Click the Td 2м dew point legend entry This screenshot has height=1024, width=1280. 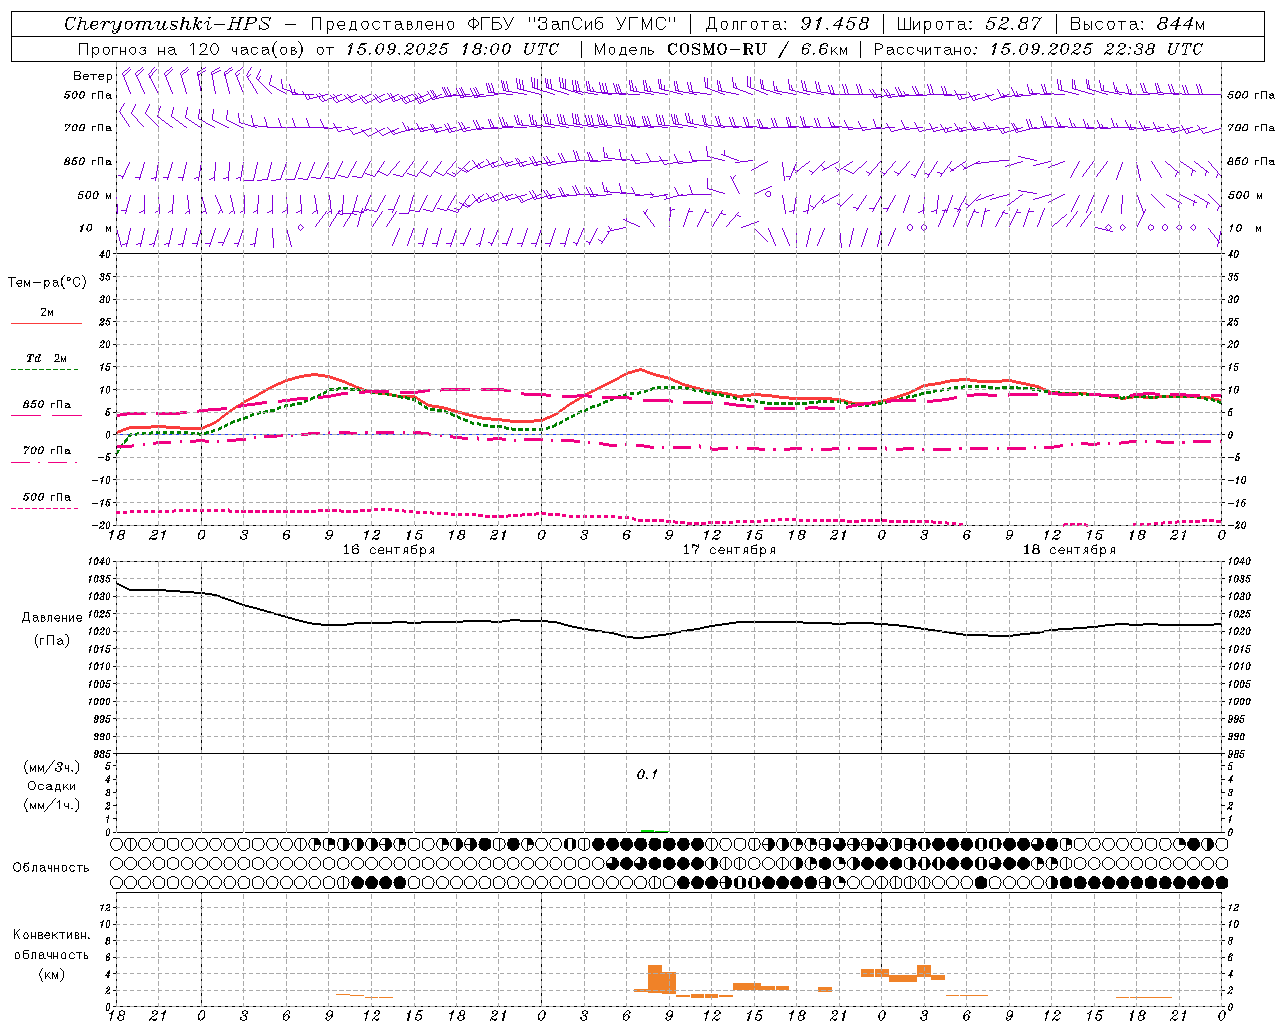47,358
